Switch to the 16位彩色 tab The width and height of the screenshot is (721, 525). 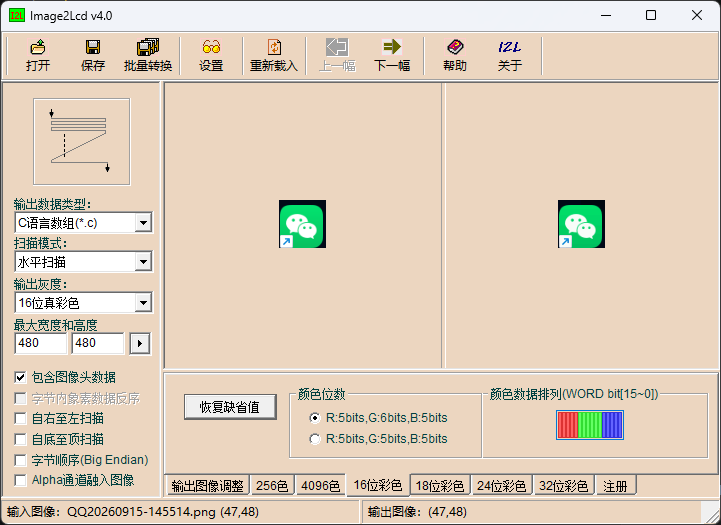[x=378, y=485]
